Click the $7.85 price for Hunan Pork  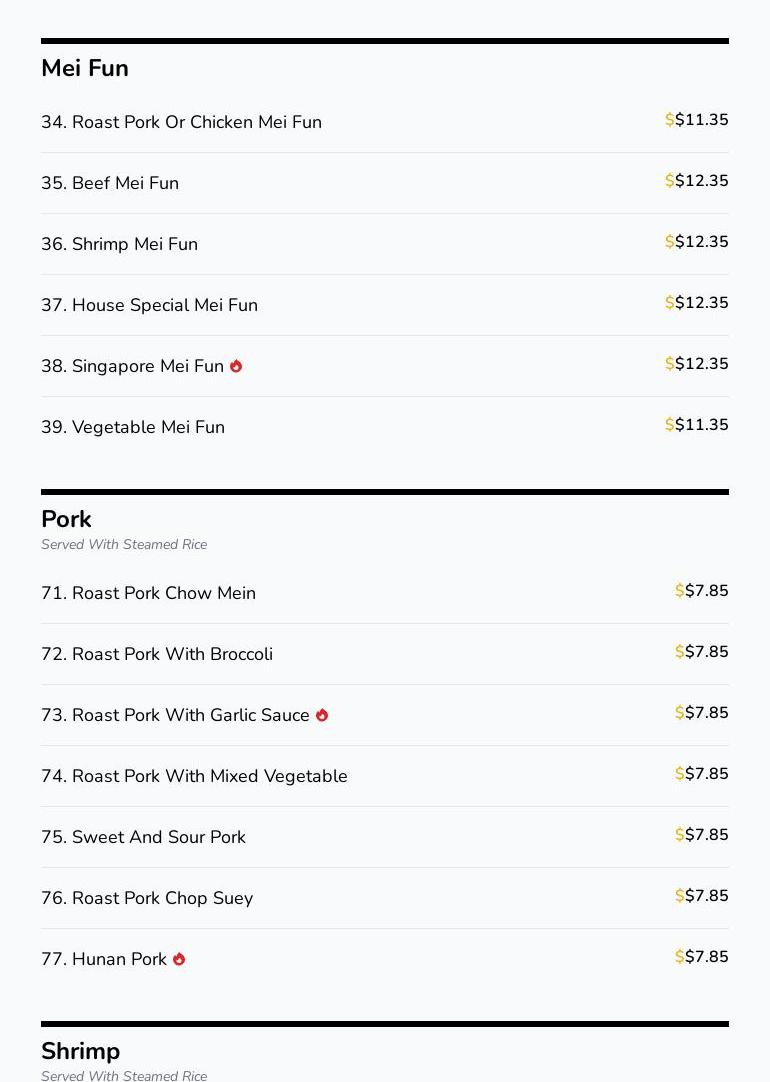pos(702,957)
